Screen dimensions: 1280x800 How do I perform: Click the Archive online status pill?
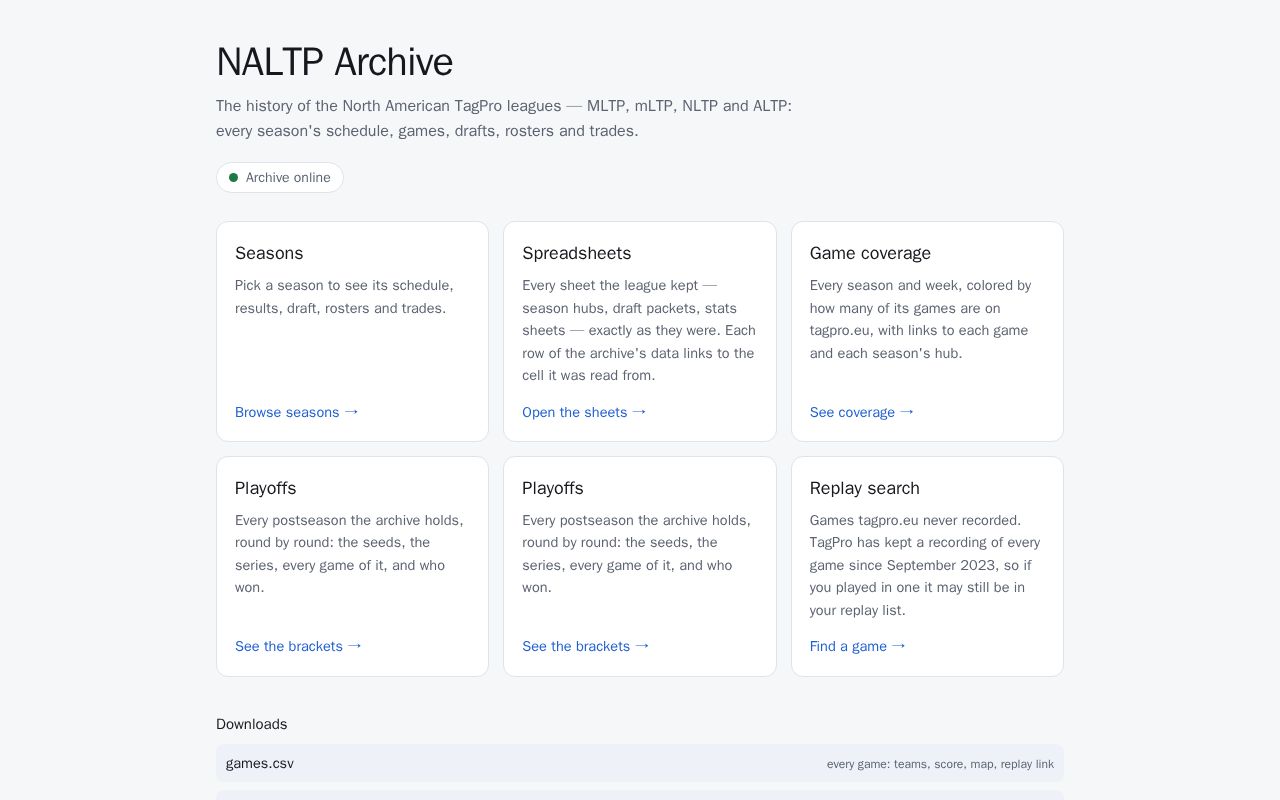click(280, 178)
